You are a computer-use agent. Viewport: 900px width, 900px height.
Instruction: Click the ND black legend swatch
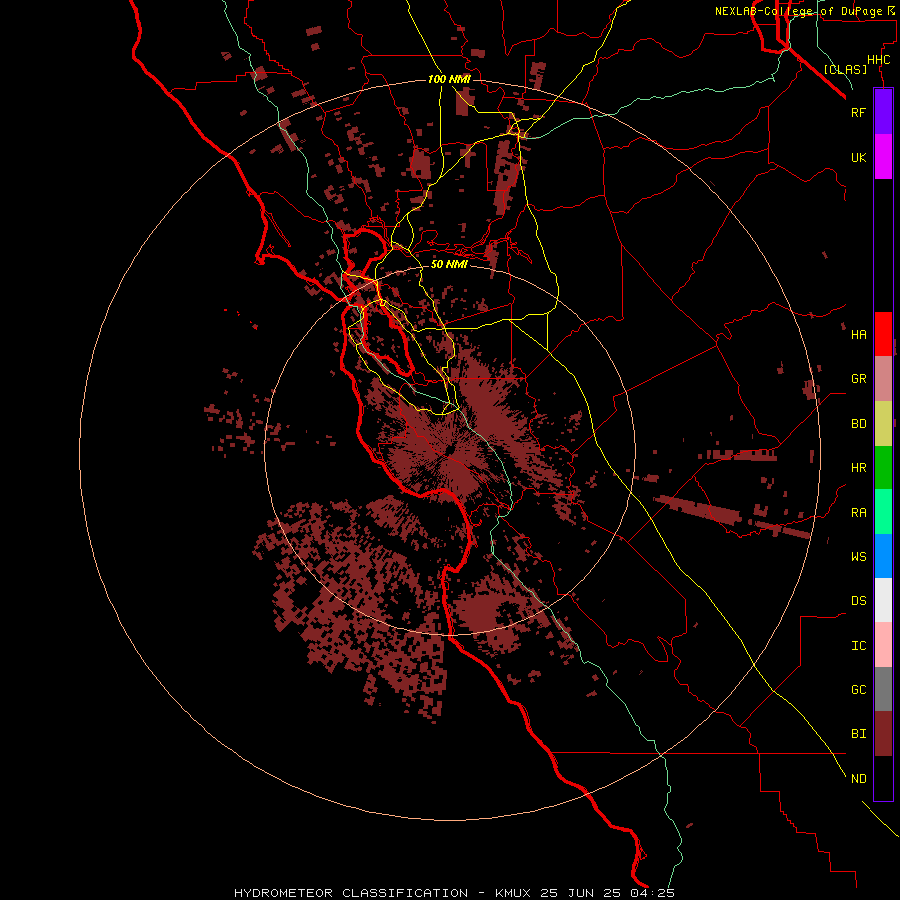[883, 778]
